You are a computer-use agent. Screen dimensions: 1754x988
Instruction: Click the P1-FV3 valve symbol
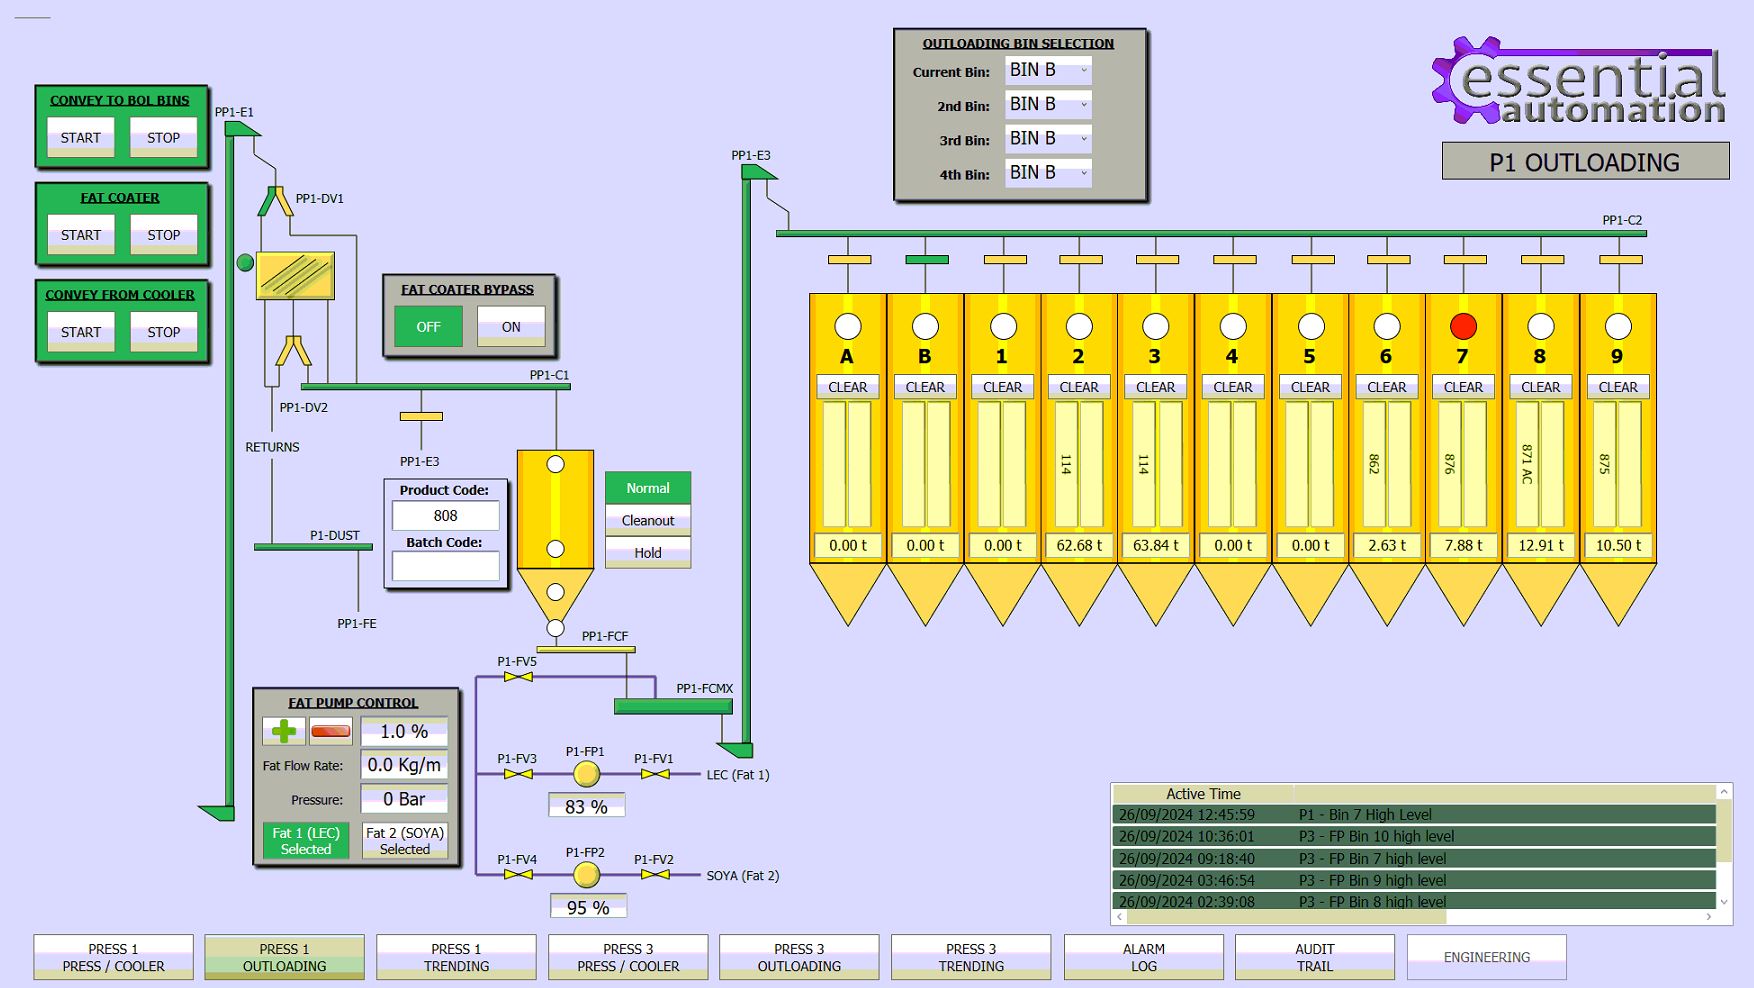coord(518,774)
